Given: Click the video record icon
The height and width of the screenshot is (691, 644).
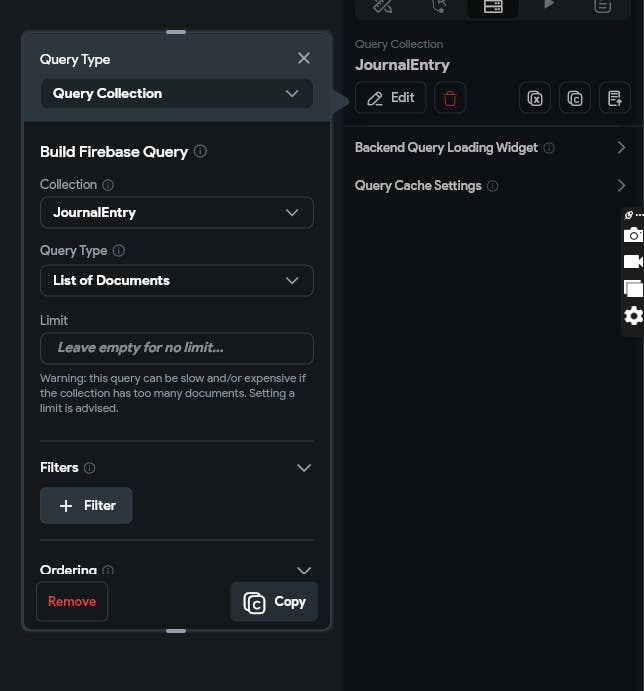Looking at the screenshot, I should [x=633, y=262].
